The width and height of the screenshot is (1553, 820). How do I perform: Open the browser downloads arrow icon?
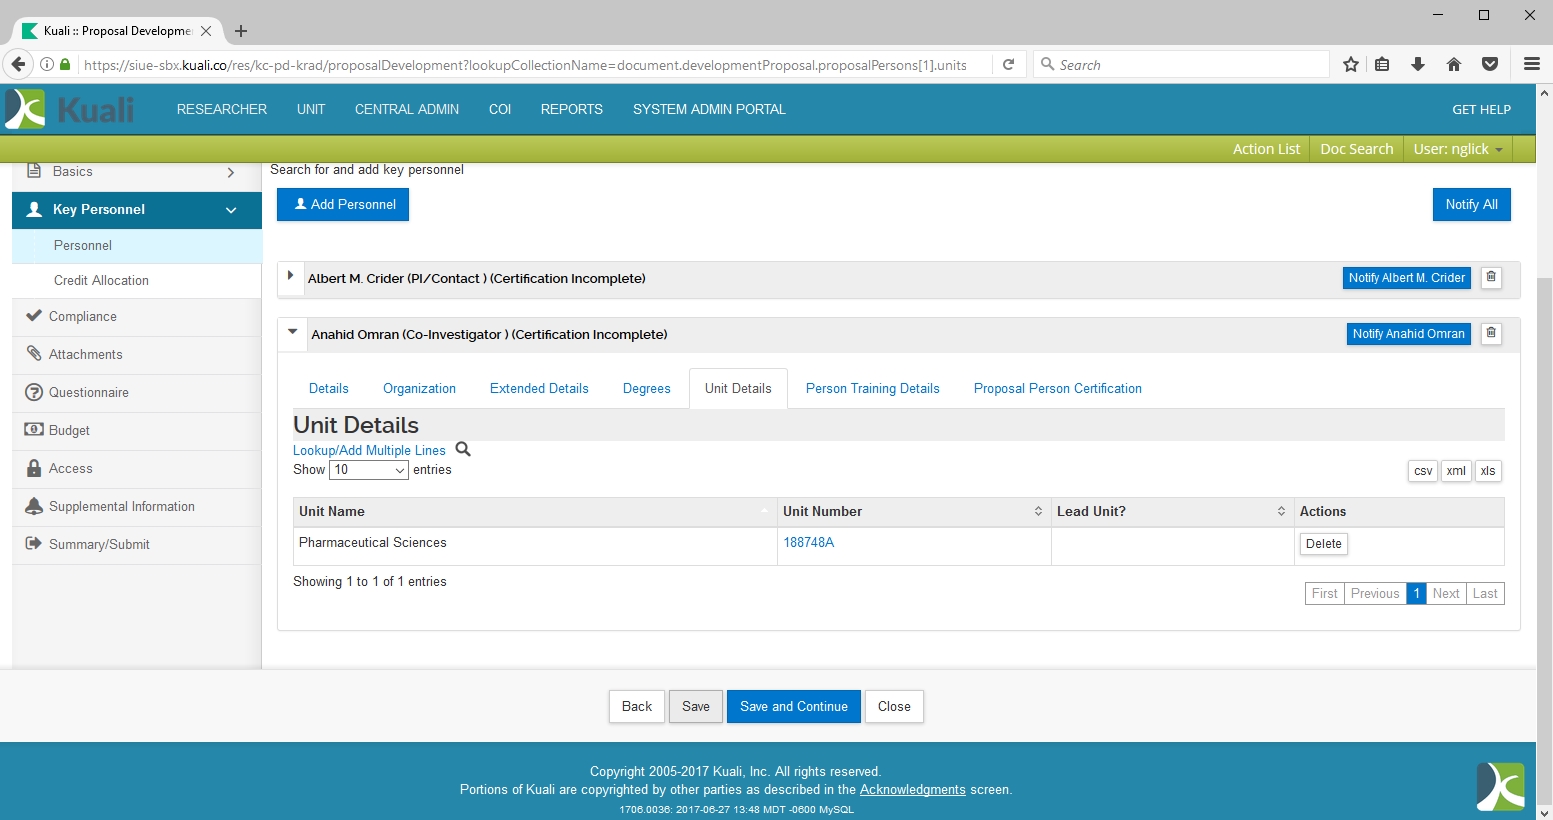[x=1418, y=65]
